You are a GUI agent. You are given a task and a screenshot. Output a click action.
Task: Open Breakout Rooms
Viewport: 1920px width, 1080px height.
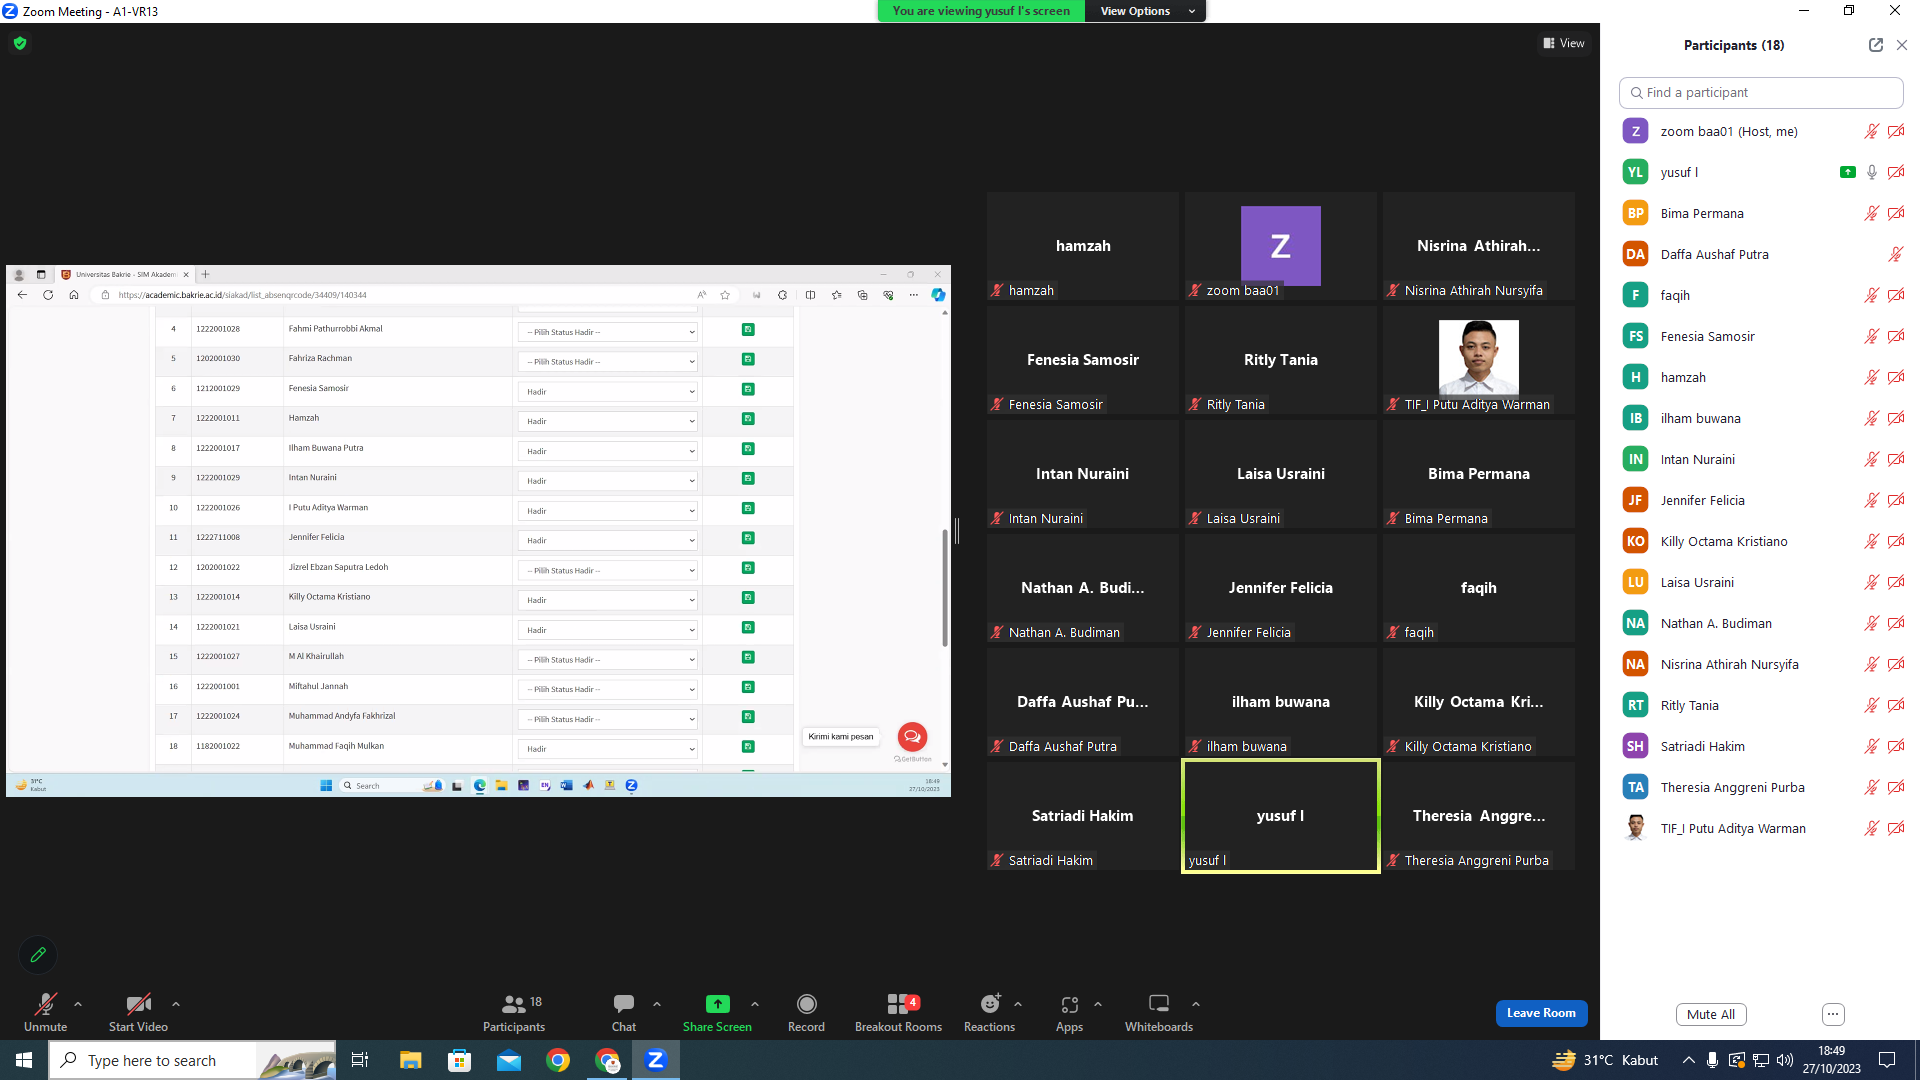point(898,1012)
